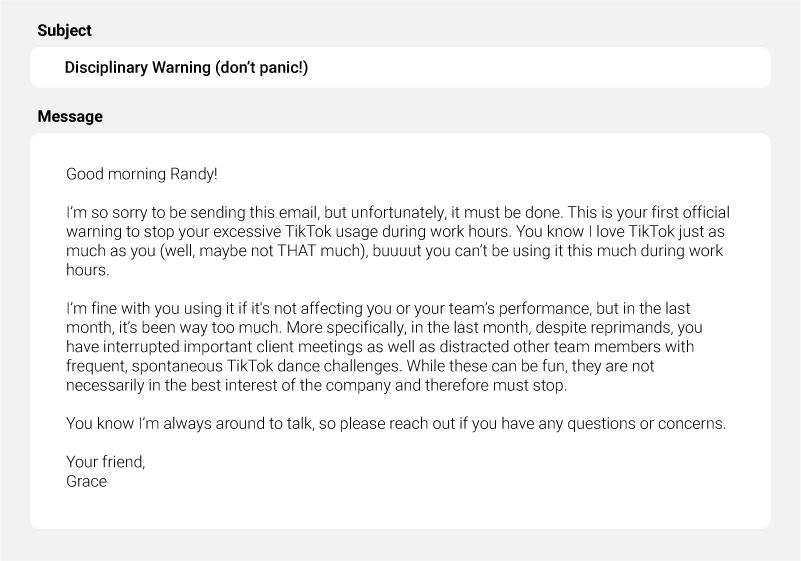Click the "Your friend," closing line
This screenshot has width=801, height=561.
point(105,462)
